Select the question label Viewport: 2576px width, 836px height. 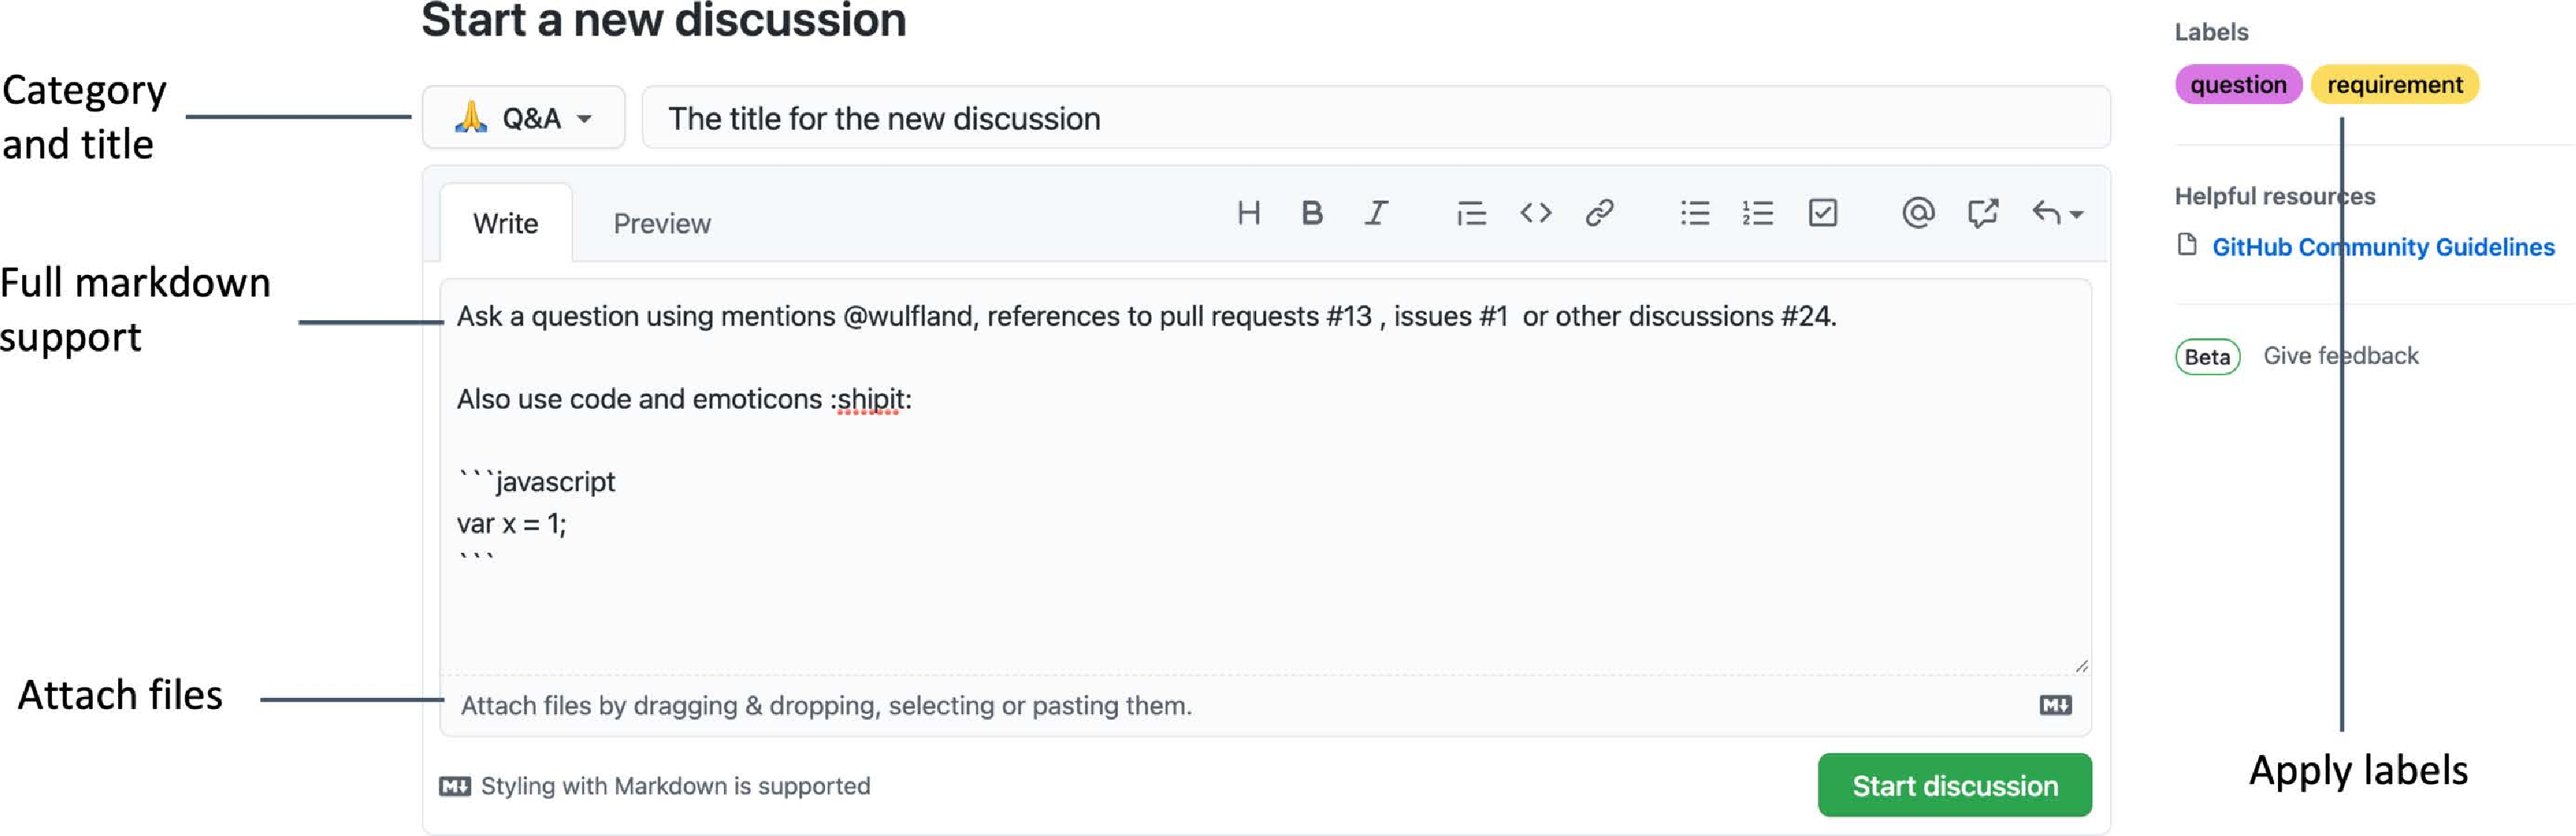point(2238,85)
